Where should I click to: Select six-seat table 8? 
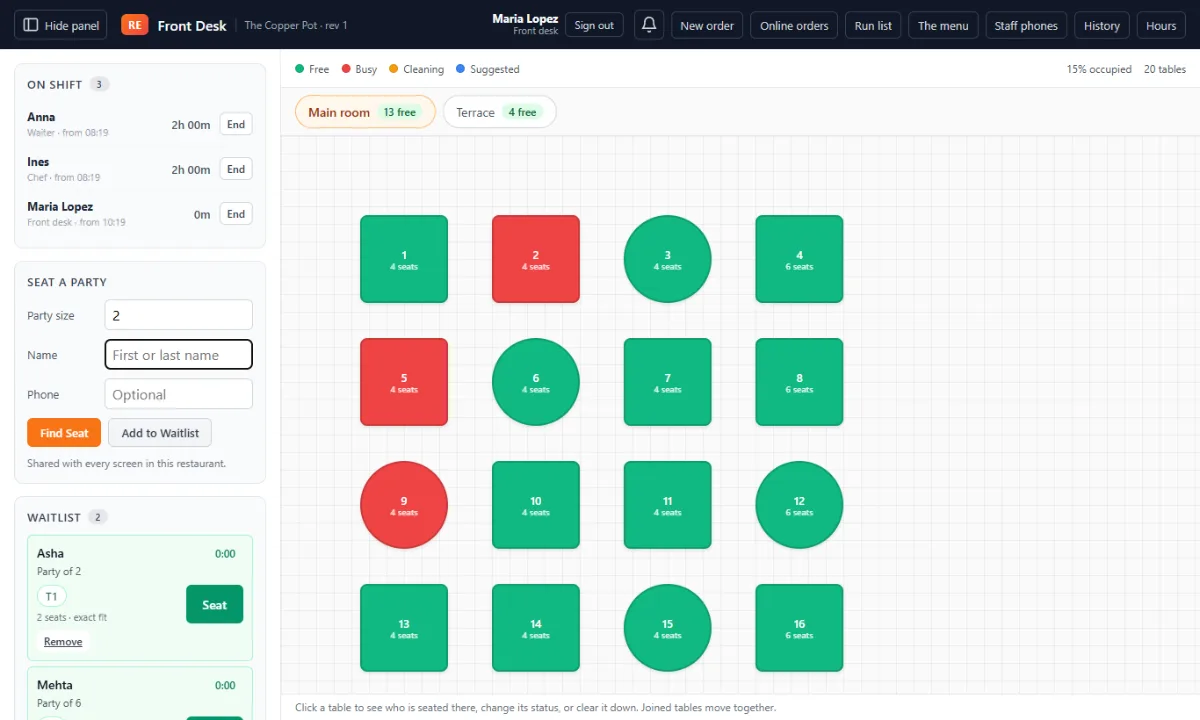(799, 382)
